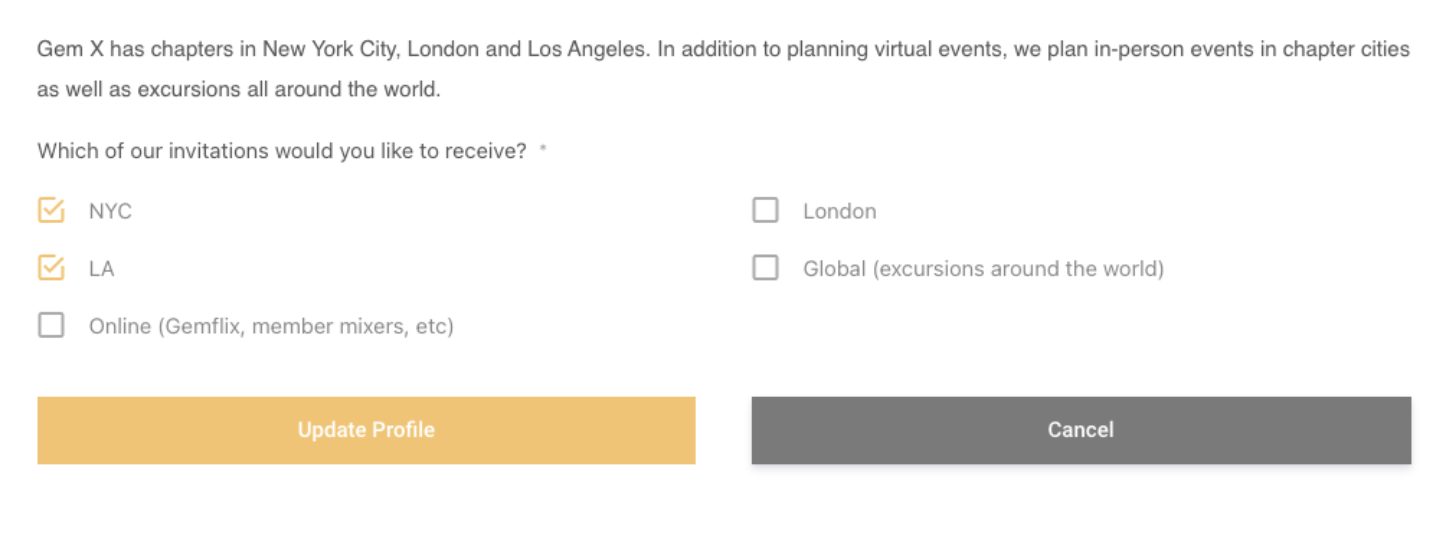Click the required-field asterisk after the question
The image size is (1456, 540).
point(543,150)
